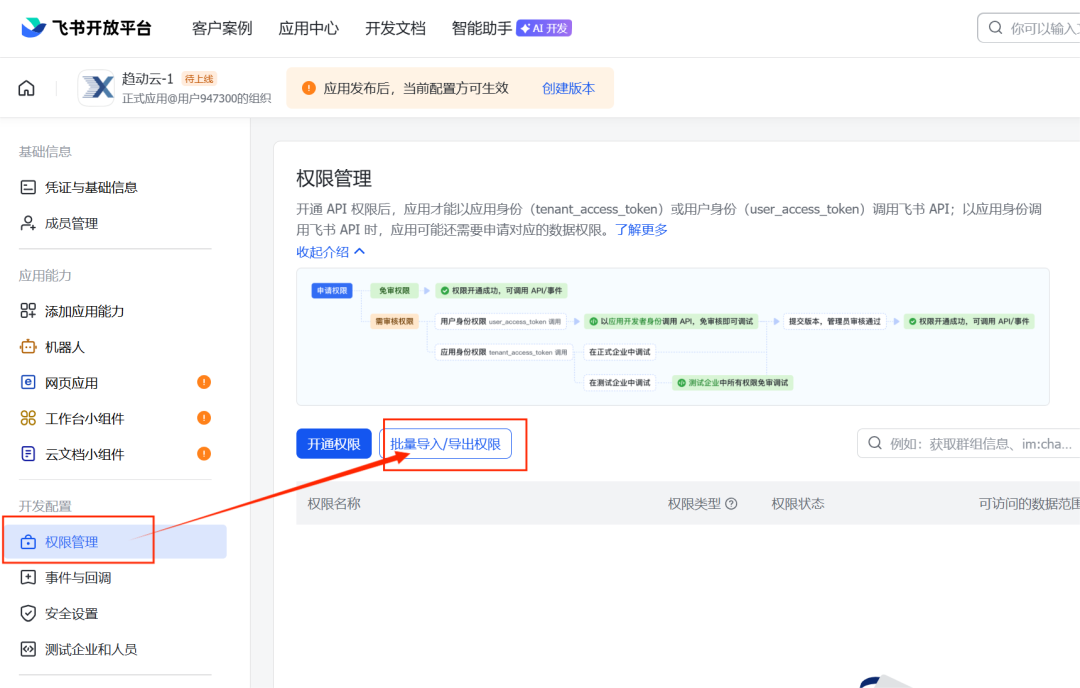Click the 权限状态 column header
This screenshot has width=1080, height=688.
point(798,503)
